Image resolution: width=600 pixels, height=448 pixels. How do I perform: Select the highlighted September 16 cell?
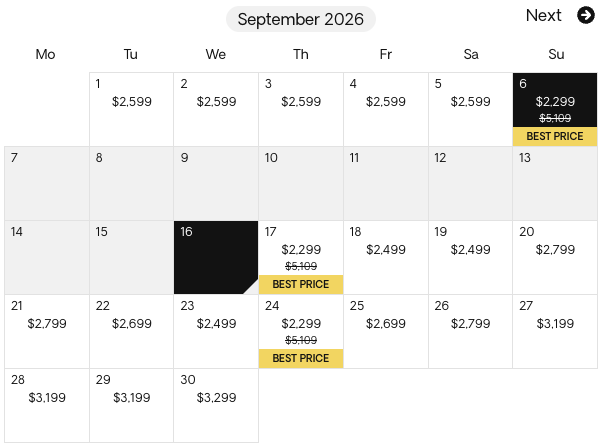coord(216,257)
